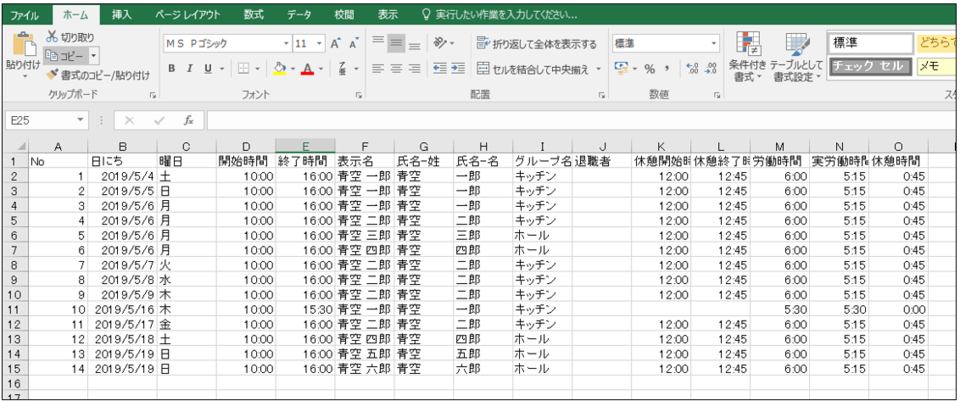Click the phonetic guide (furigana) icon

click(x=343, y=69)
